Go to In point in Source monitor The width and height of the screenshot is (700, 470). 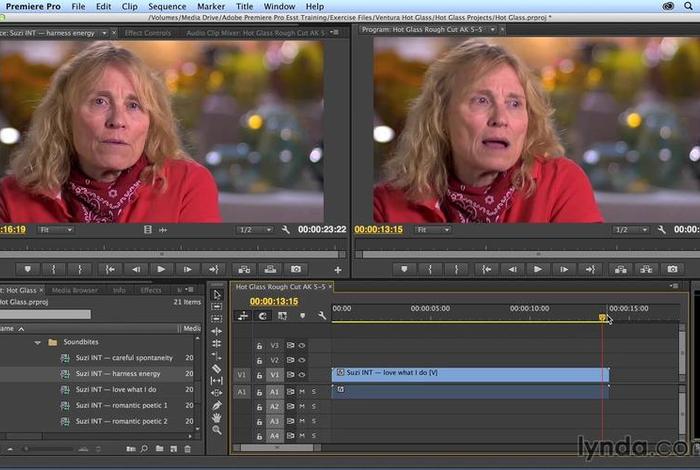(x=110, y=269)
